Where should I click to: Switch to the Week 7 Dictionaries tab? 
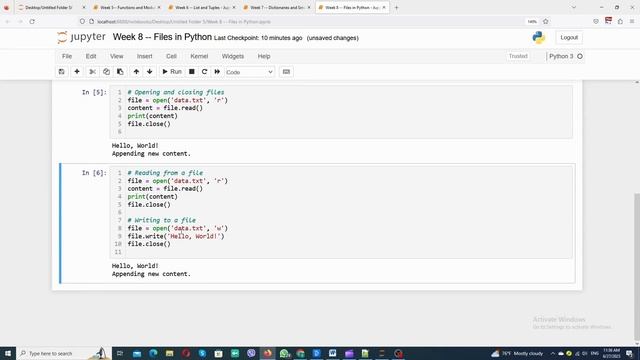277,7
